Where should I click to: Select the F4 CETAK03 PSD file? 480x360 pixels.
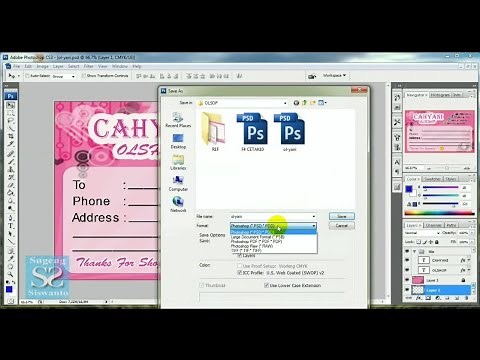(x=252, y=132)
